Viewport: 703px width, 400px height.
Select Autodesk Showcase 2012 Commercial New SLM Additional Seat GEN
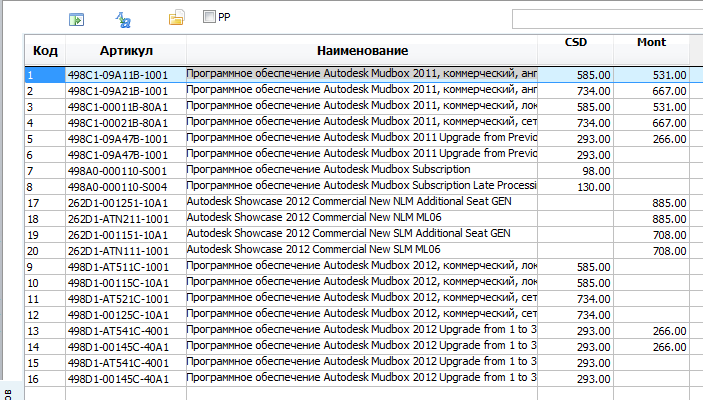tap(348, 233)
